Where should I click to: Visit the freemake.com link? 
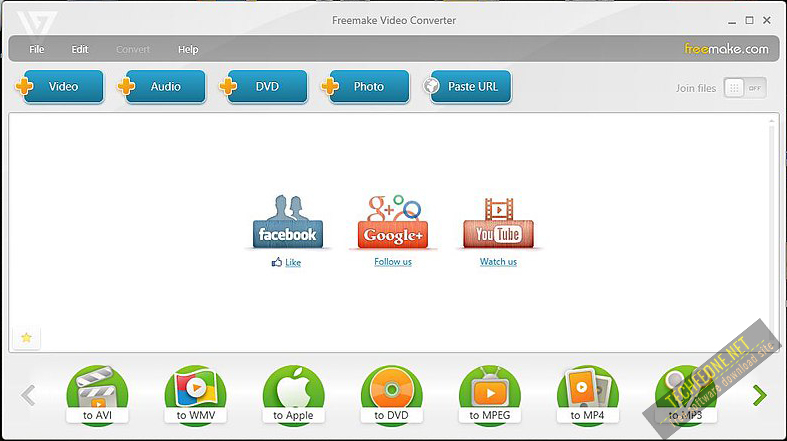(x=726, y=49)
